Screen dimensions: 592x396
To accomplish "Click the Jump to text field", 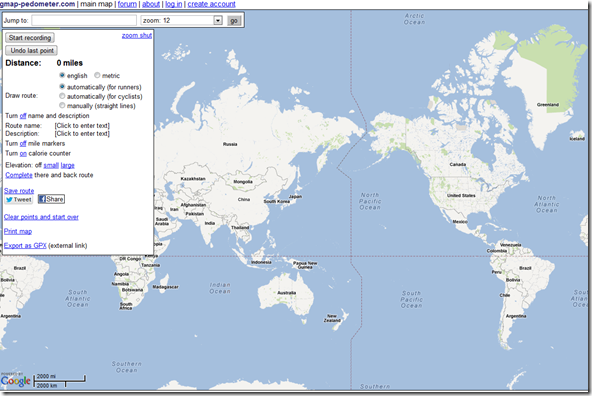I will [84, 20].
